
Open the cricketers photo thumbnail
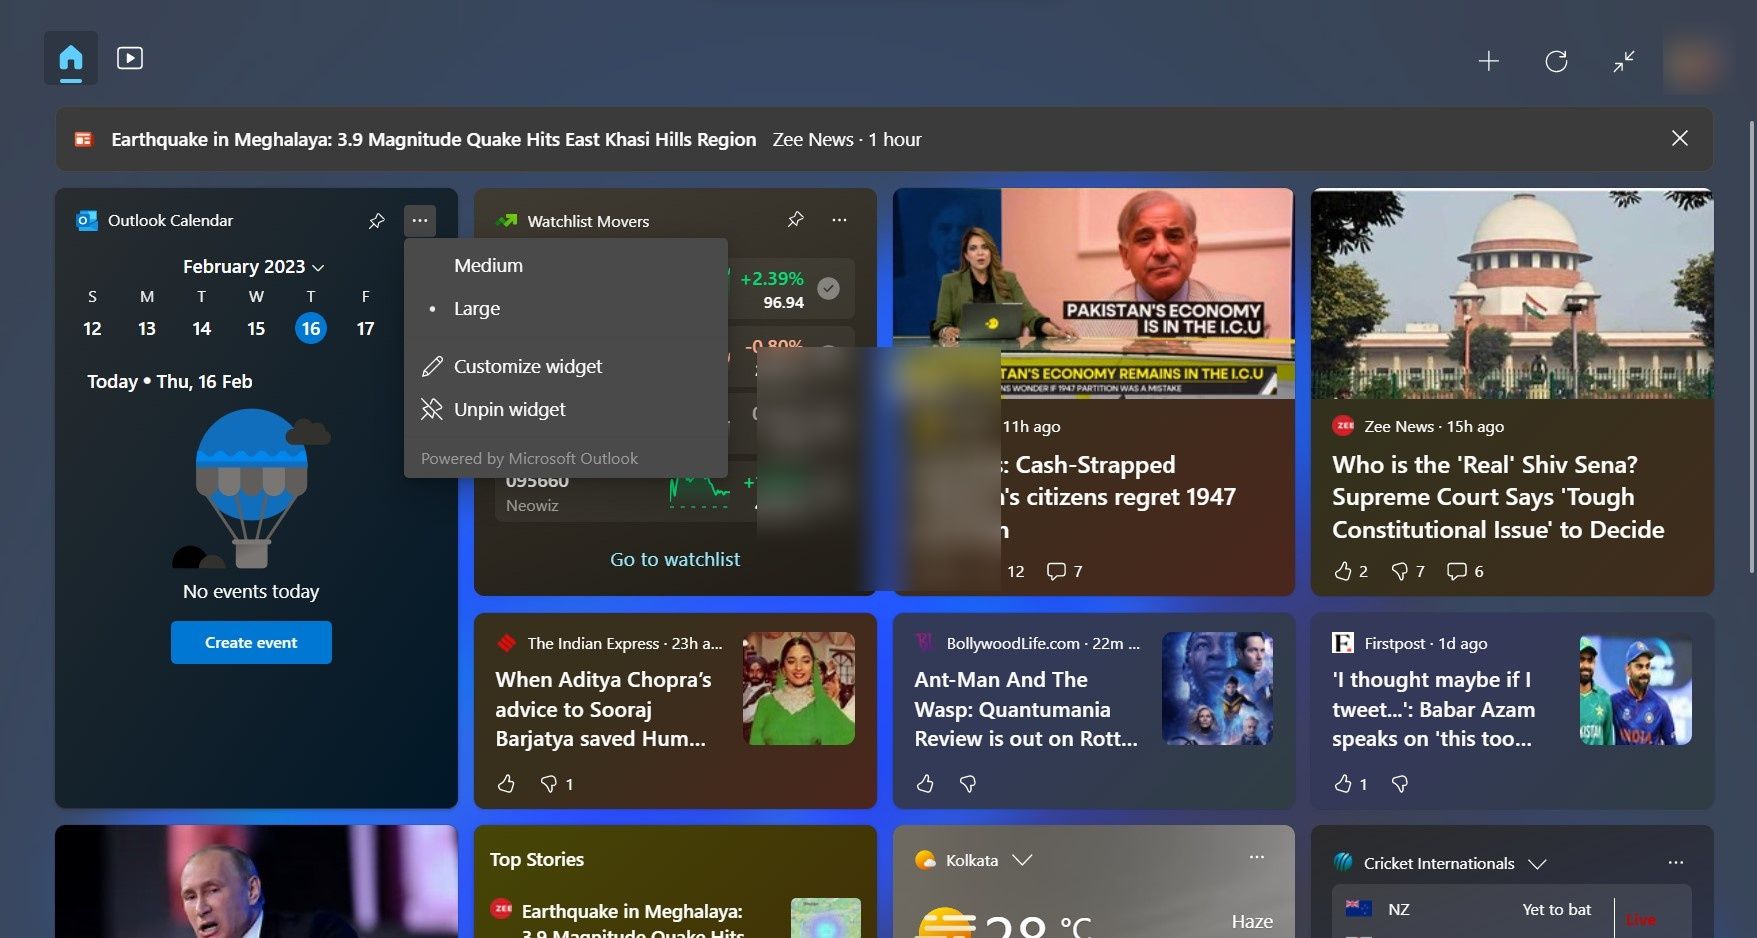1636,688
